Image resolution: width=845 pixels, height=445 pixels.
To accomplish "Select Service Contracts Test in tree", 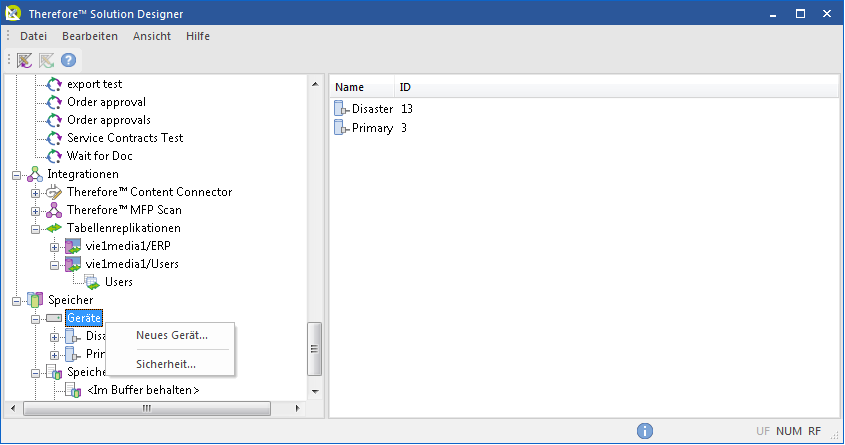I will point(125,138).
